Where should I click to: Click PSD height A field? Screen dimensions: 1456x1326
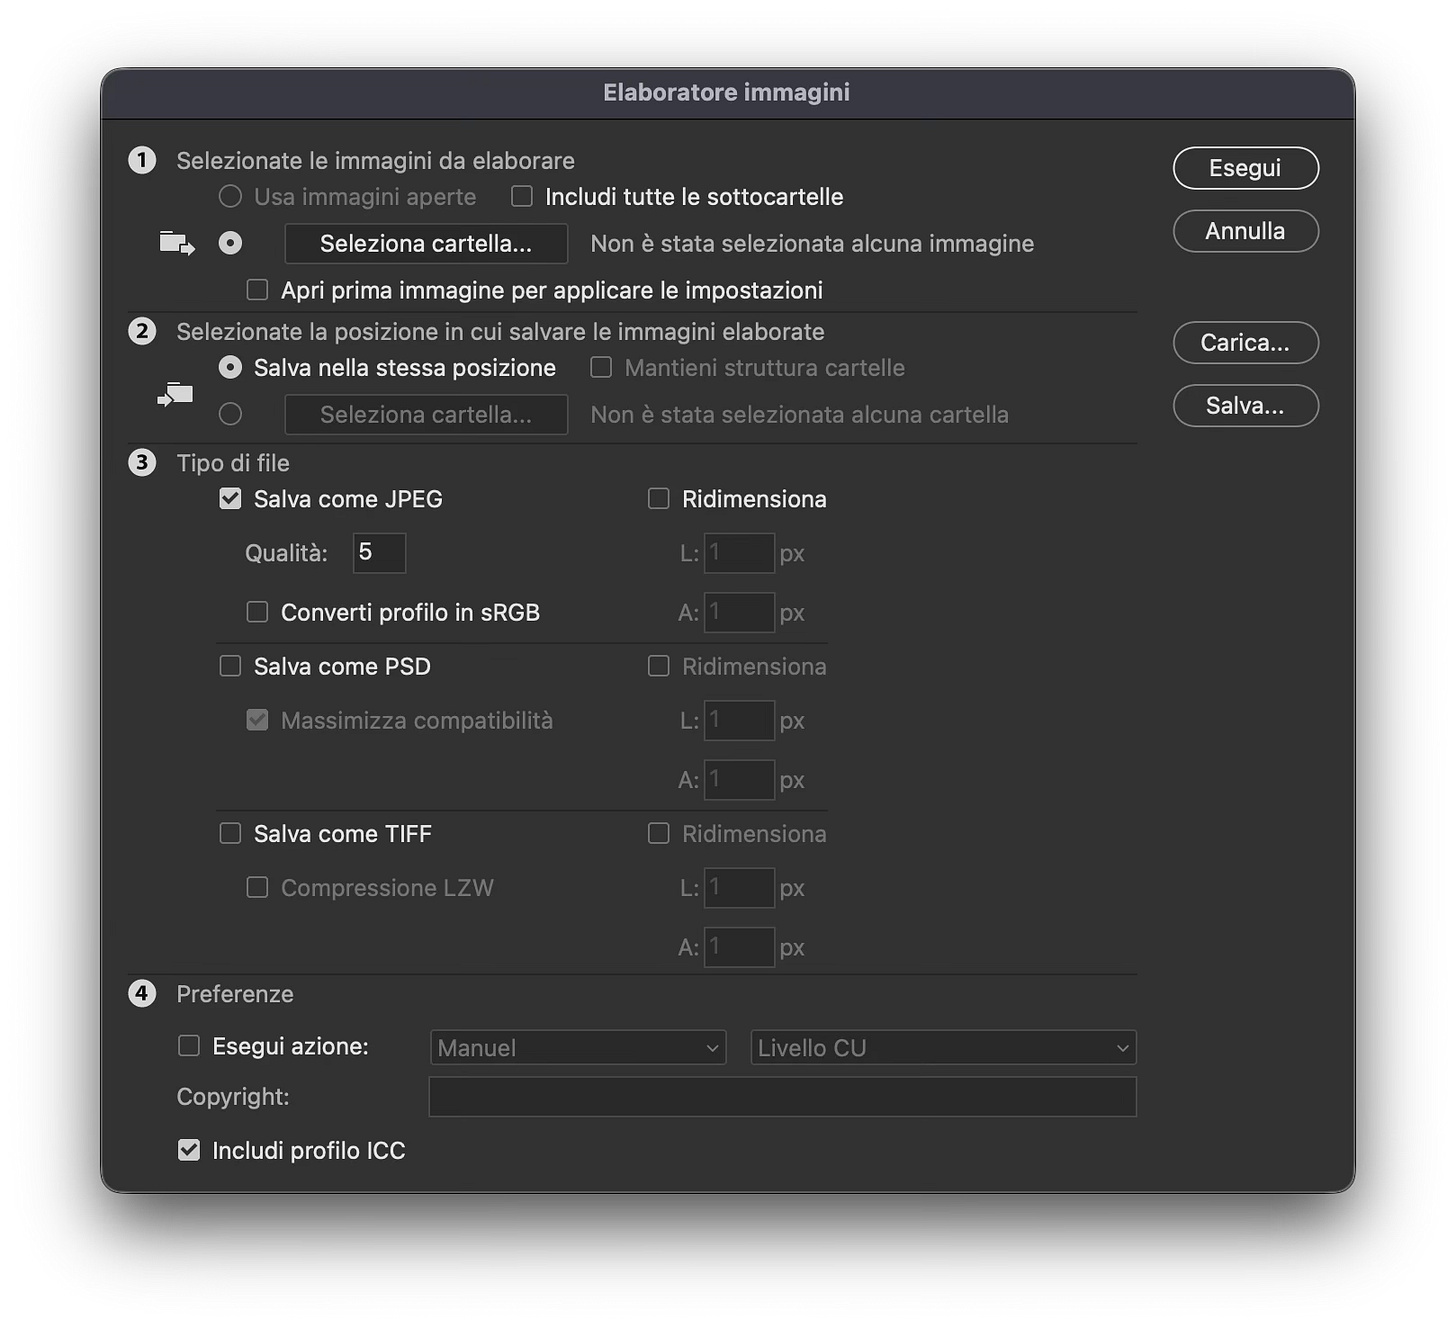pos(739,780)
